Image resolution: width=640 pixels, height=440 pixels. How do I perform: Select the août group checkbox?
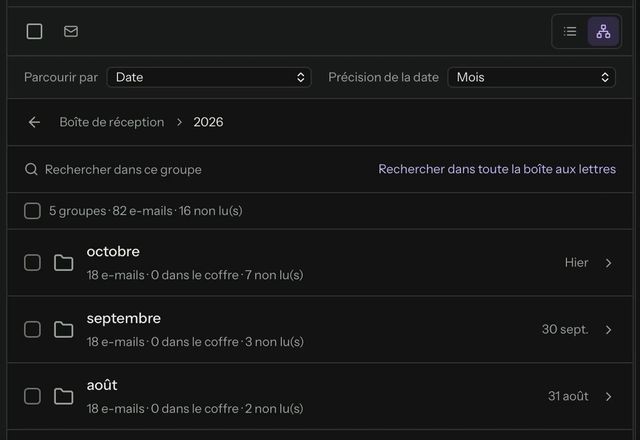[32, 396]
